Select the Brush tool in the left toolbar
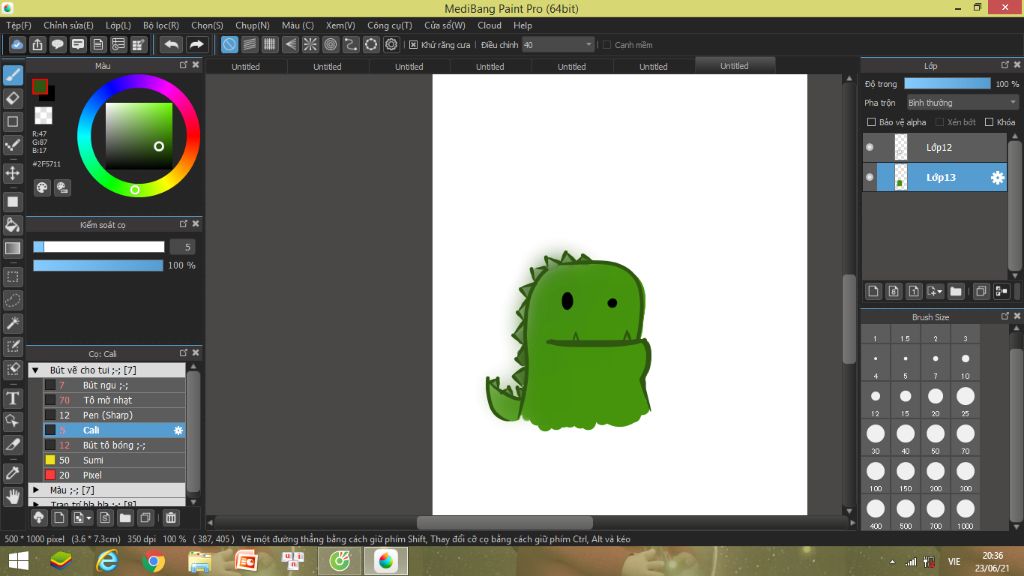The width and height of the screenshot is (1024, 576). click(x=12, y=76)
